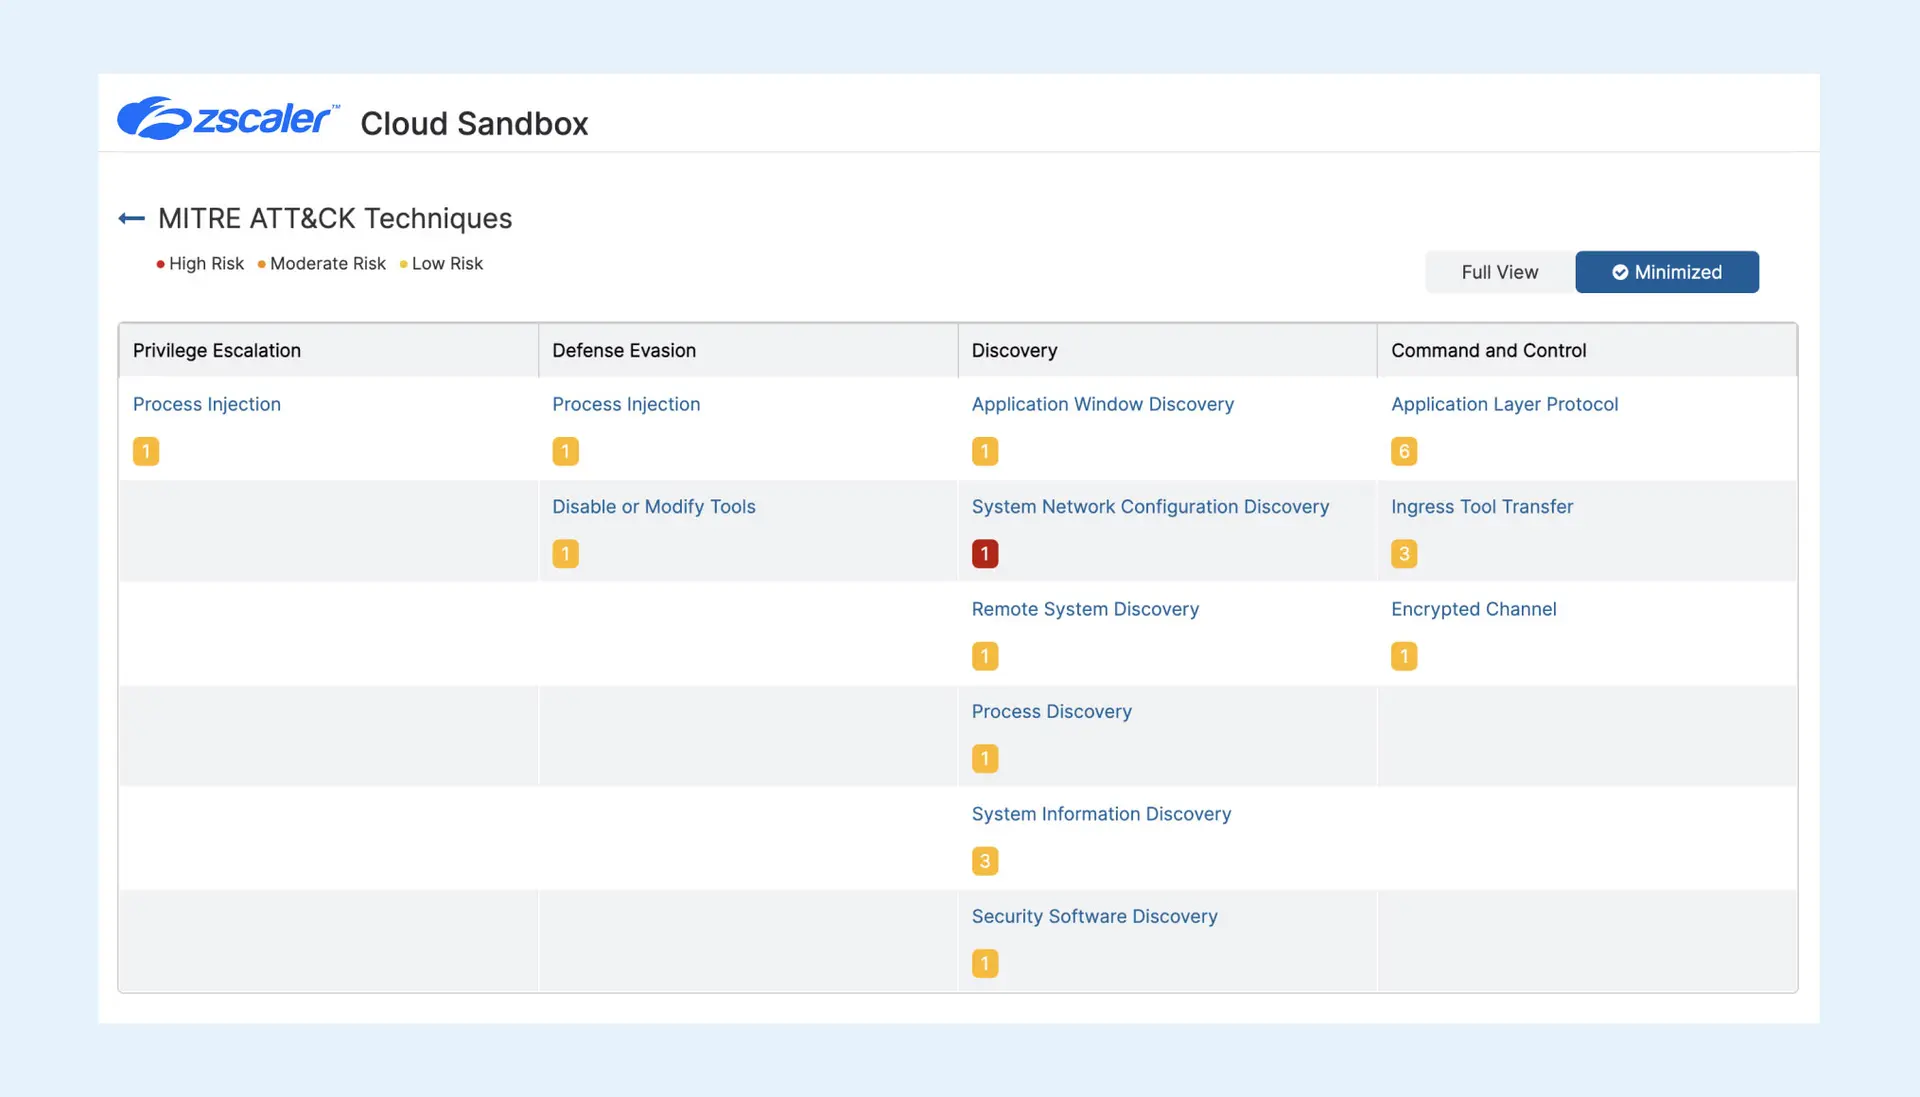Select the Minimized view button
Screen dimensions: 1920x1097
[x=1667, y=272]
